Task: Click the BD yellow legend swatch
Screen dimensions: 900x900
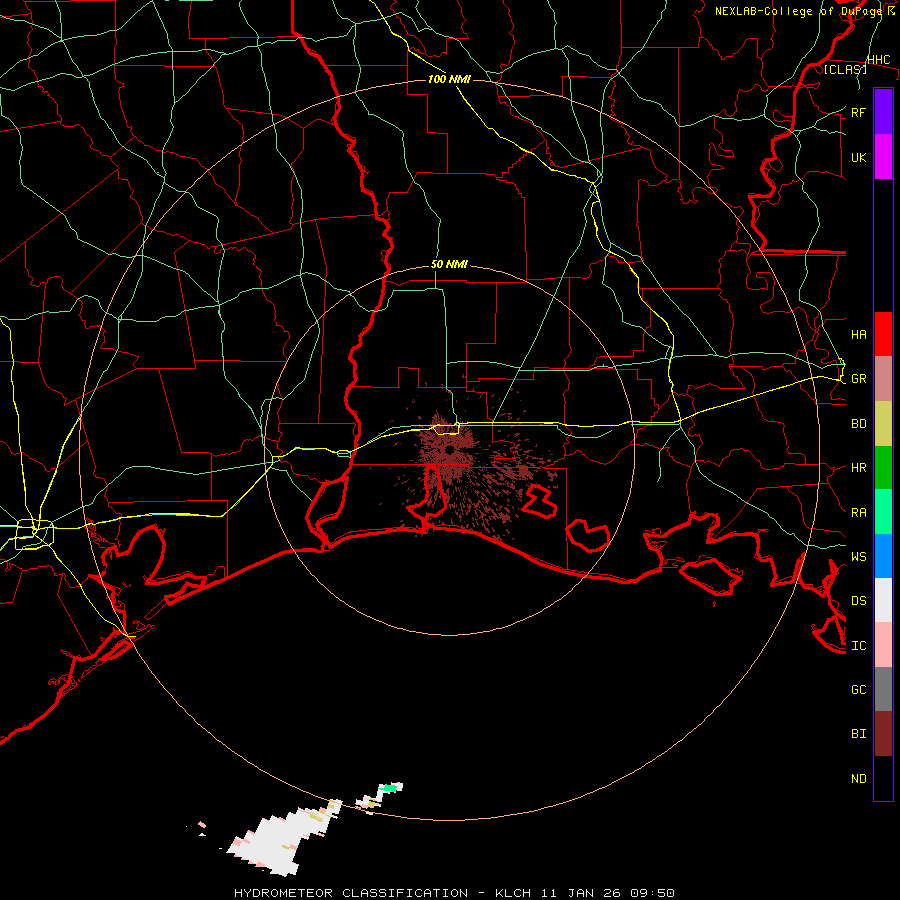Action: coord(883,423)
